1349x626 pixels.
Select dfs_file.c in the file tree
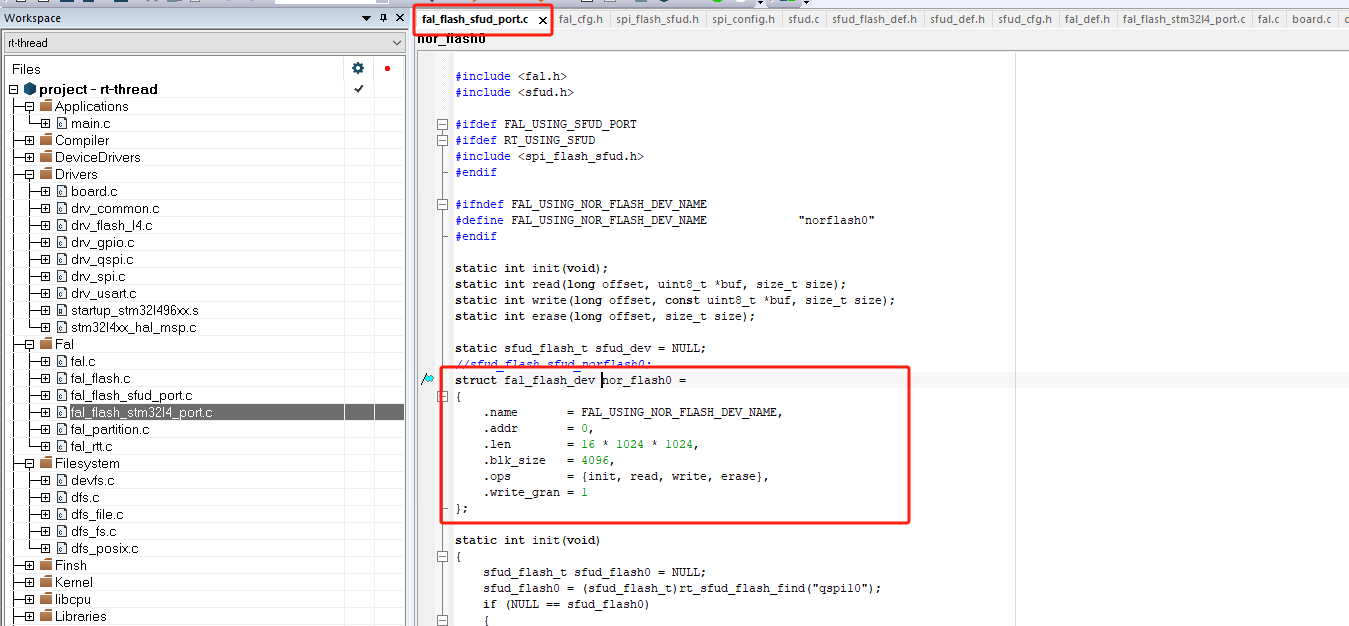(x=97, y=514)
